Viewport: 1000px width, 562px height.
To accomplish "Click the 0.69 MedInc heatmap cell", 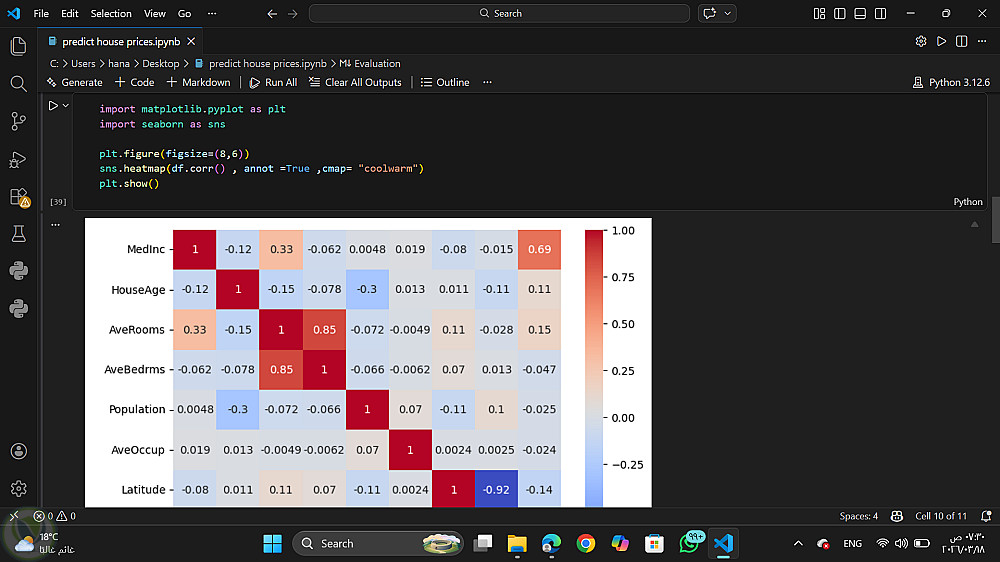I will point(540,249).
